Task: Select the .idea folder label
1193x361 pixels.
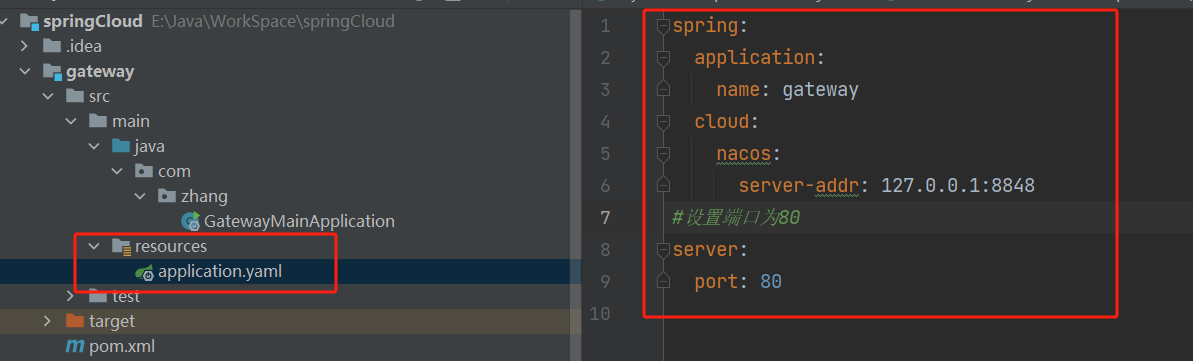Action: 84,46
